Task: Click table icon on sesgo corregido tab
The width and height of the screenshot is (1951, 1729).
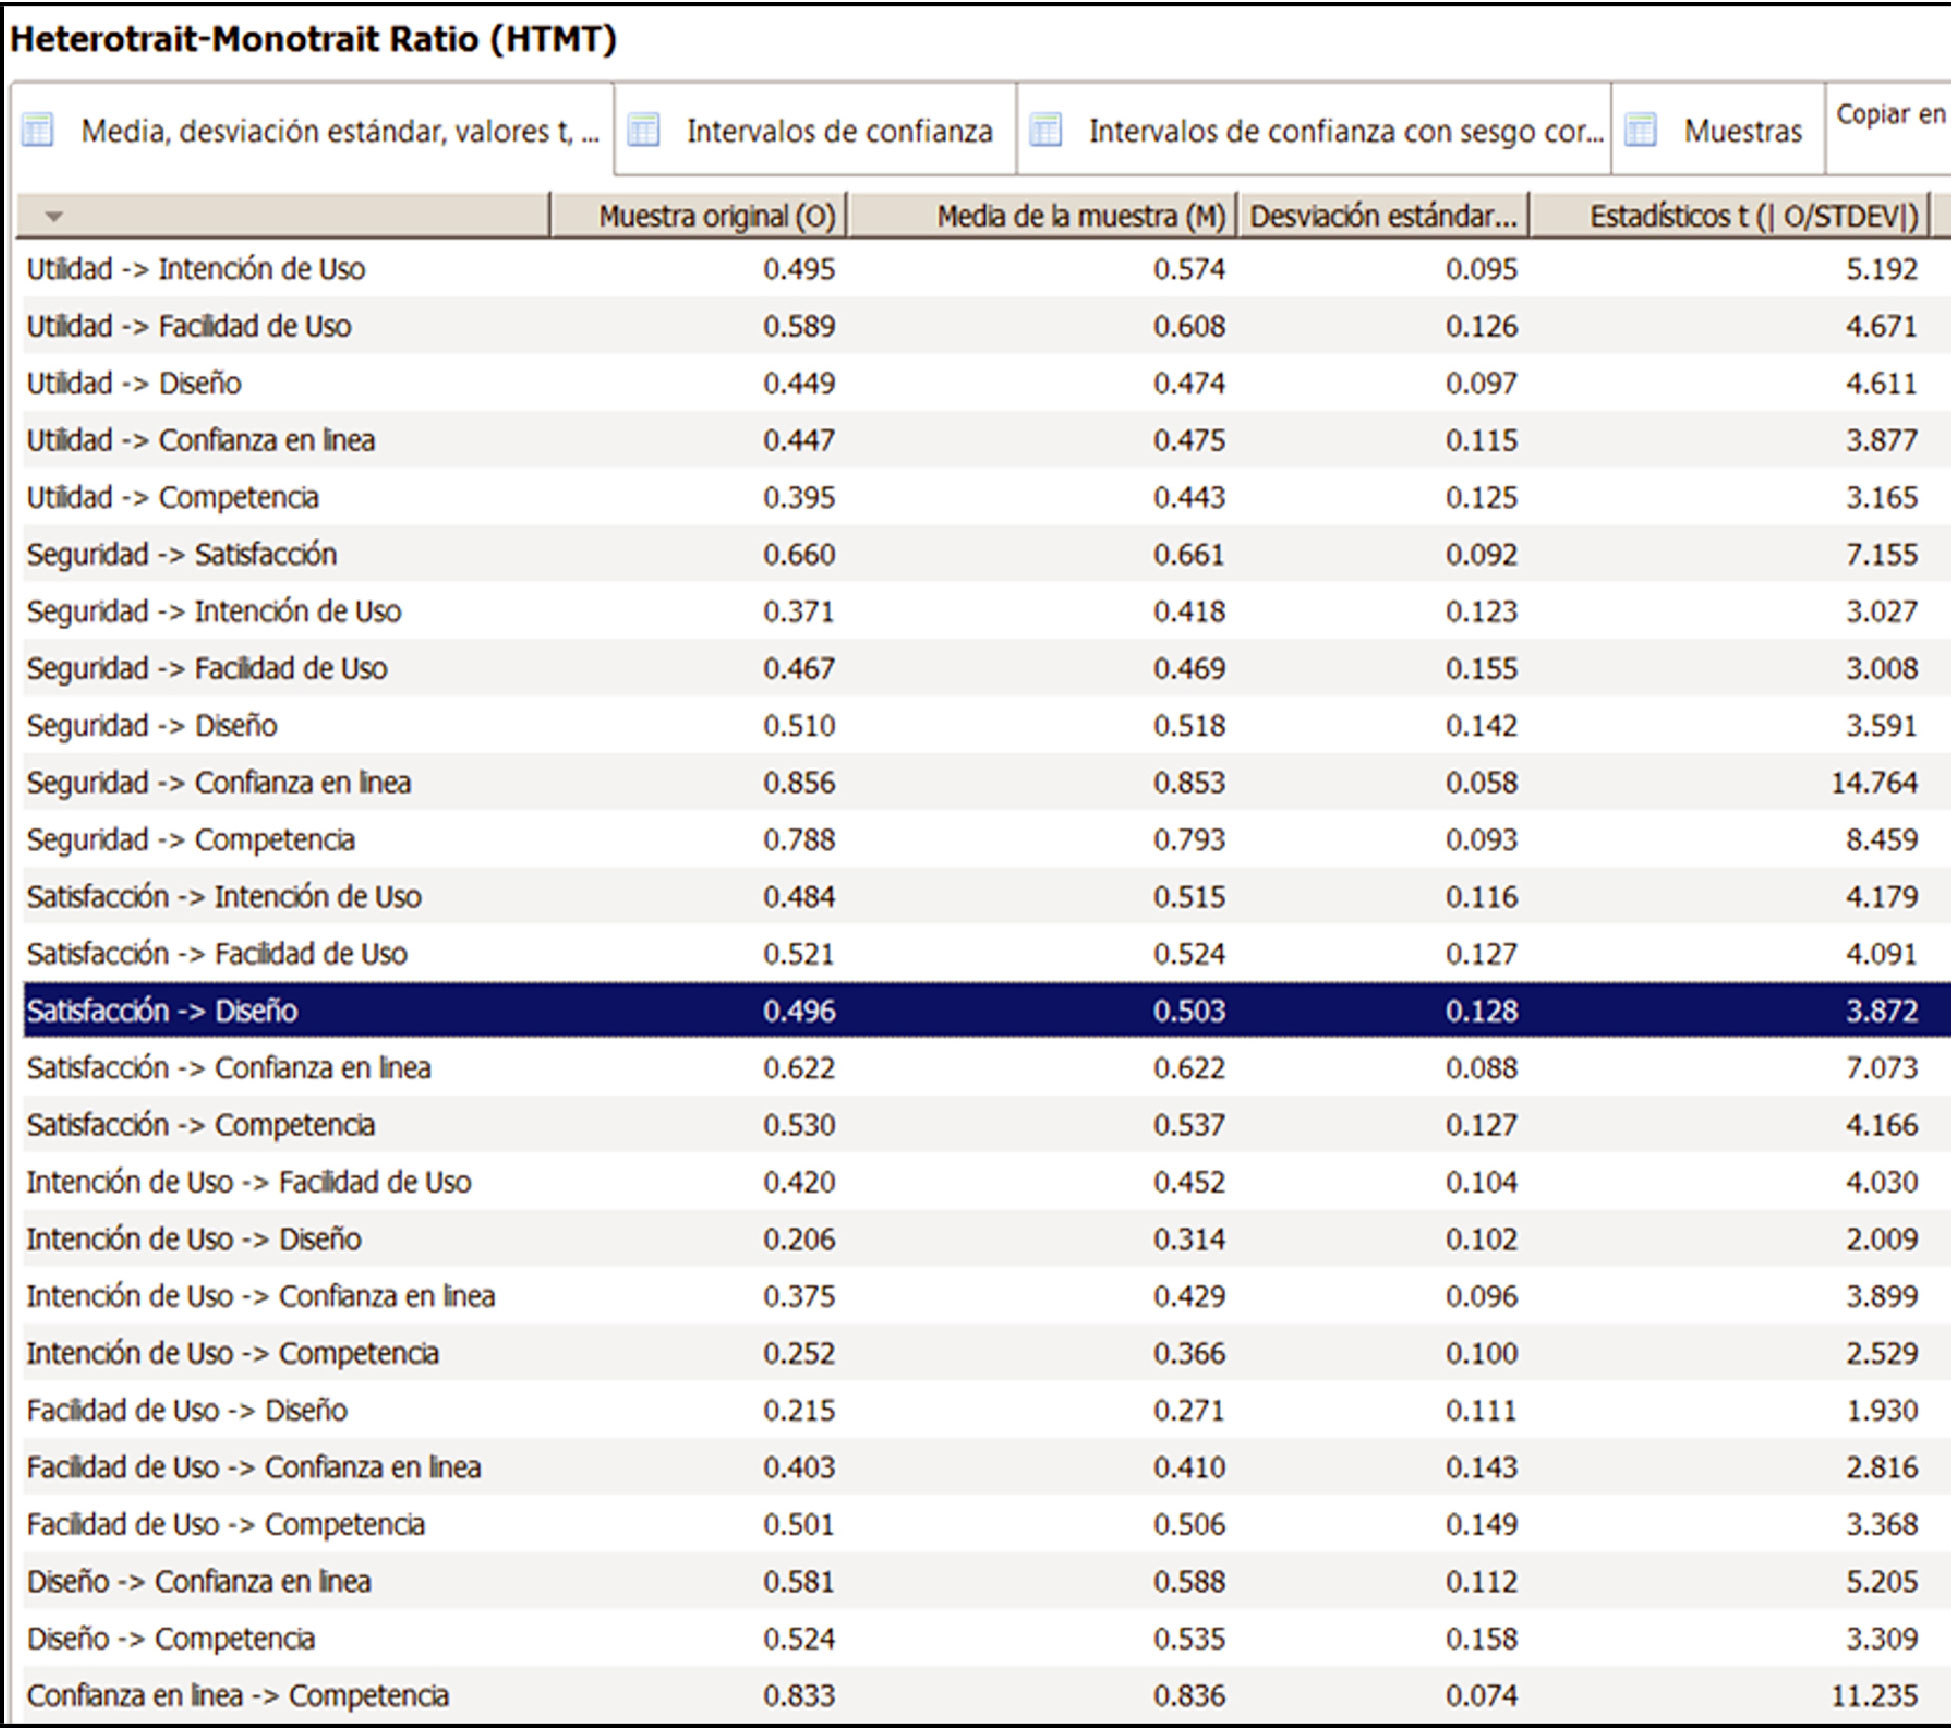Action: (1045, 131)
